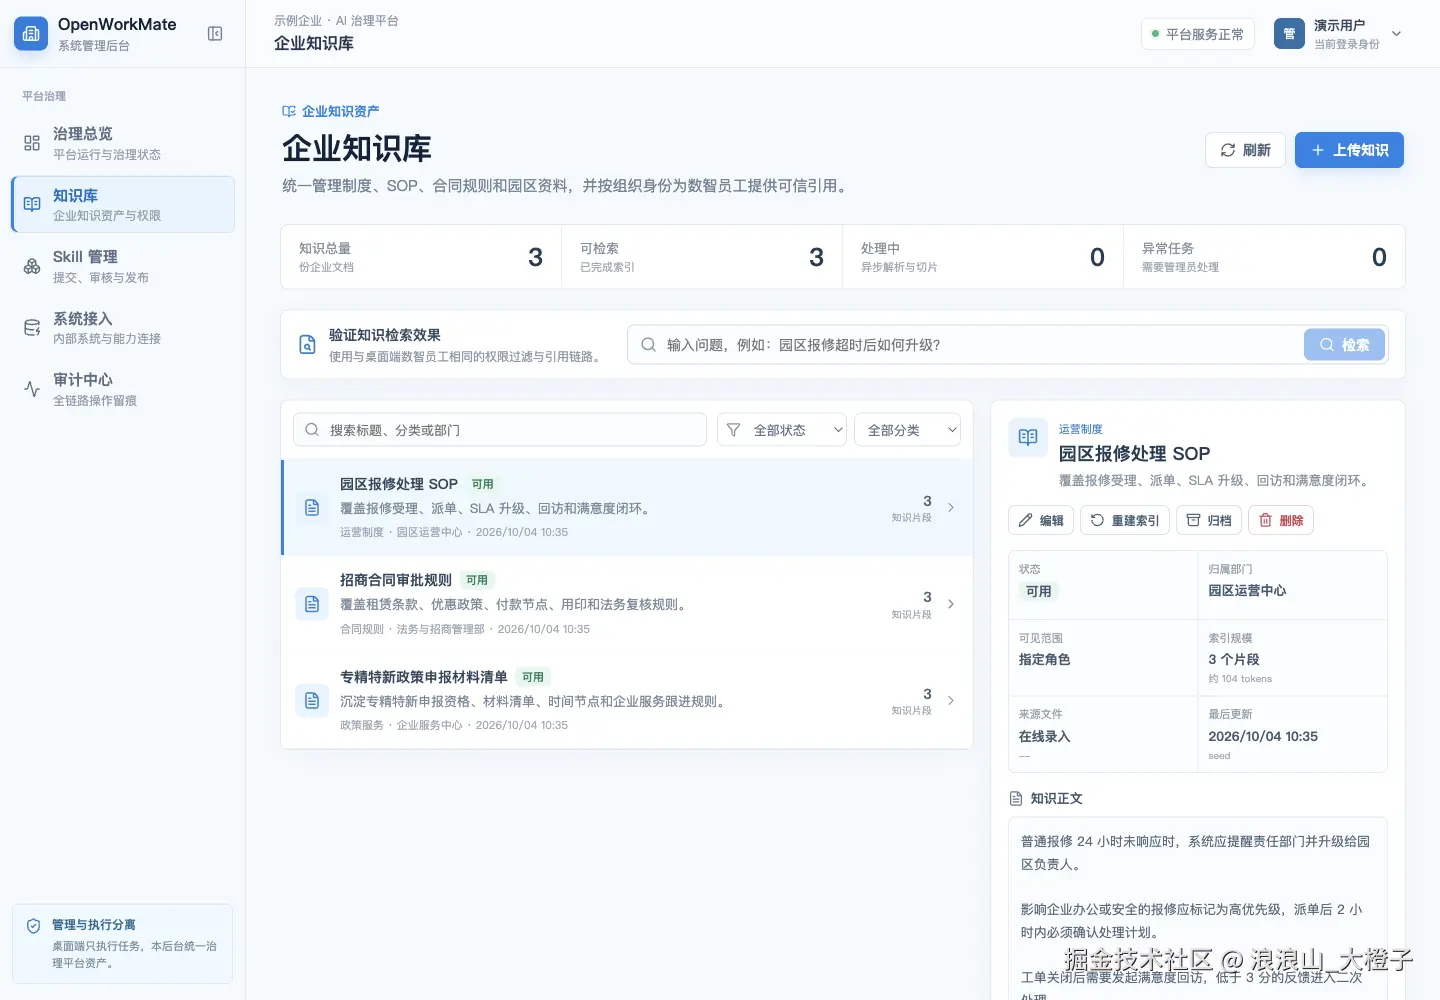
Task: Open the 全部分类 dropdown
Action: pyautogui.click(x=907, y=430)
